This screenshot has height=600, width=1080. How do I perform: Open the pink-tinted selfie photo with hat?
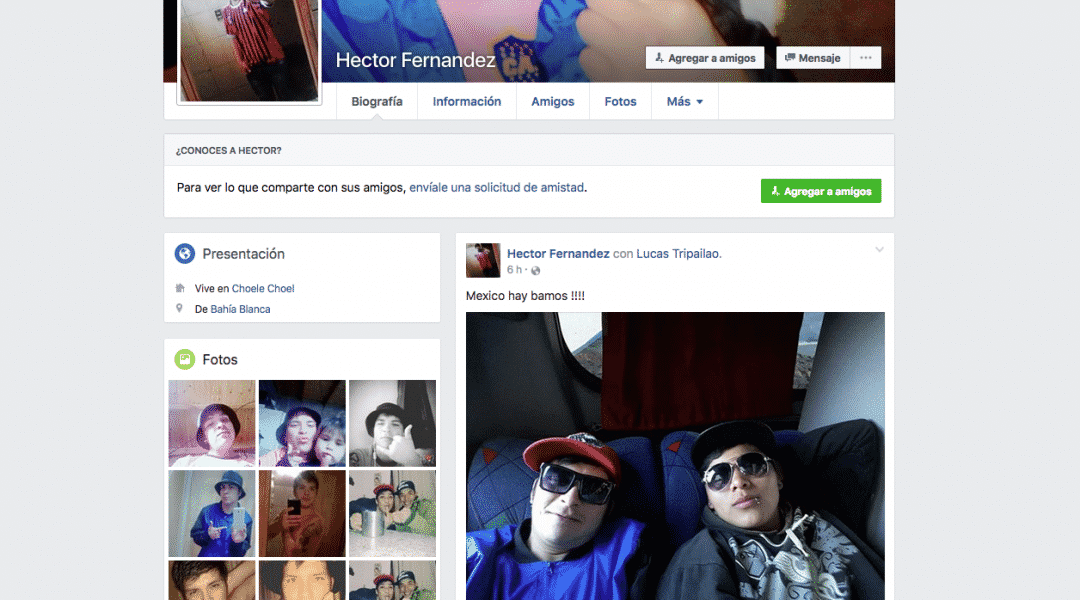[212, 423]
